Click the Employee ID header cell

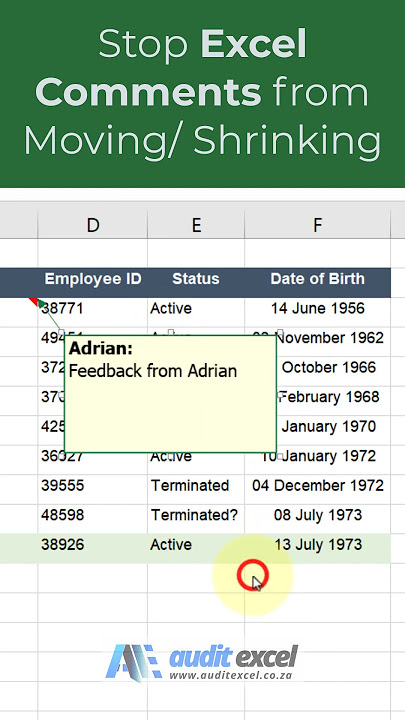point(93,279)
